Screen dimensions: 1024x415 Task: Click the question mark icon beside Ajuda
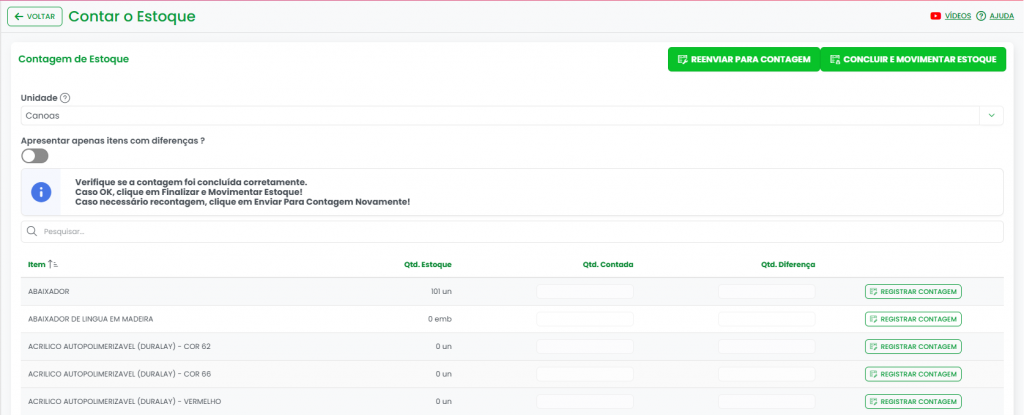981,16
